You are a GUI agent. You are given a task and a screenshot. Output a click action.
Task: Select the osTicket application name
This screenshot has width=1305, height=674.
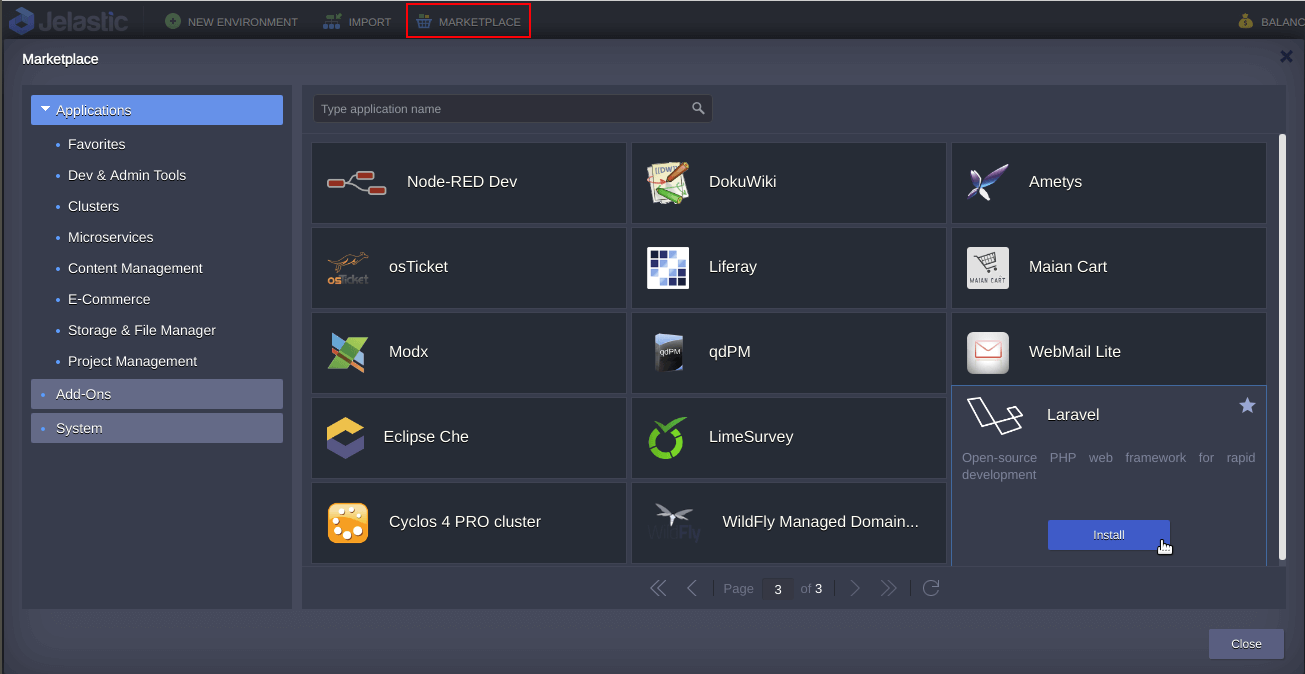click(418, 267)
